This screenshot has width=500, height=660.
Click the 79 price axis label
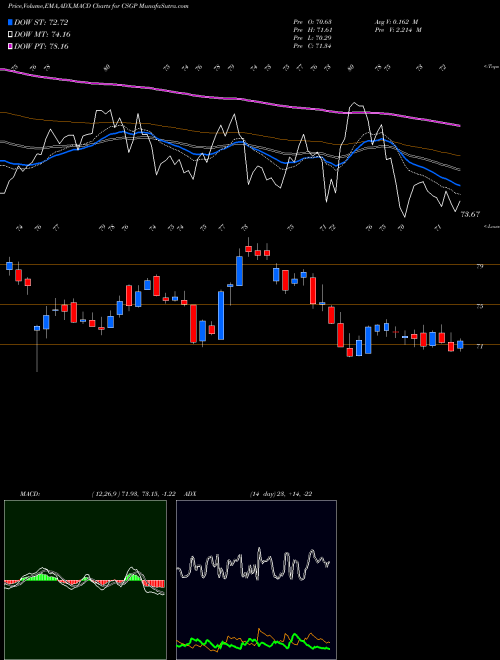[x=479, y=266]
